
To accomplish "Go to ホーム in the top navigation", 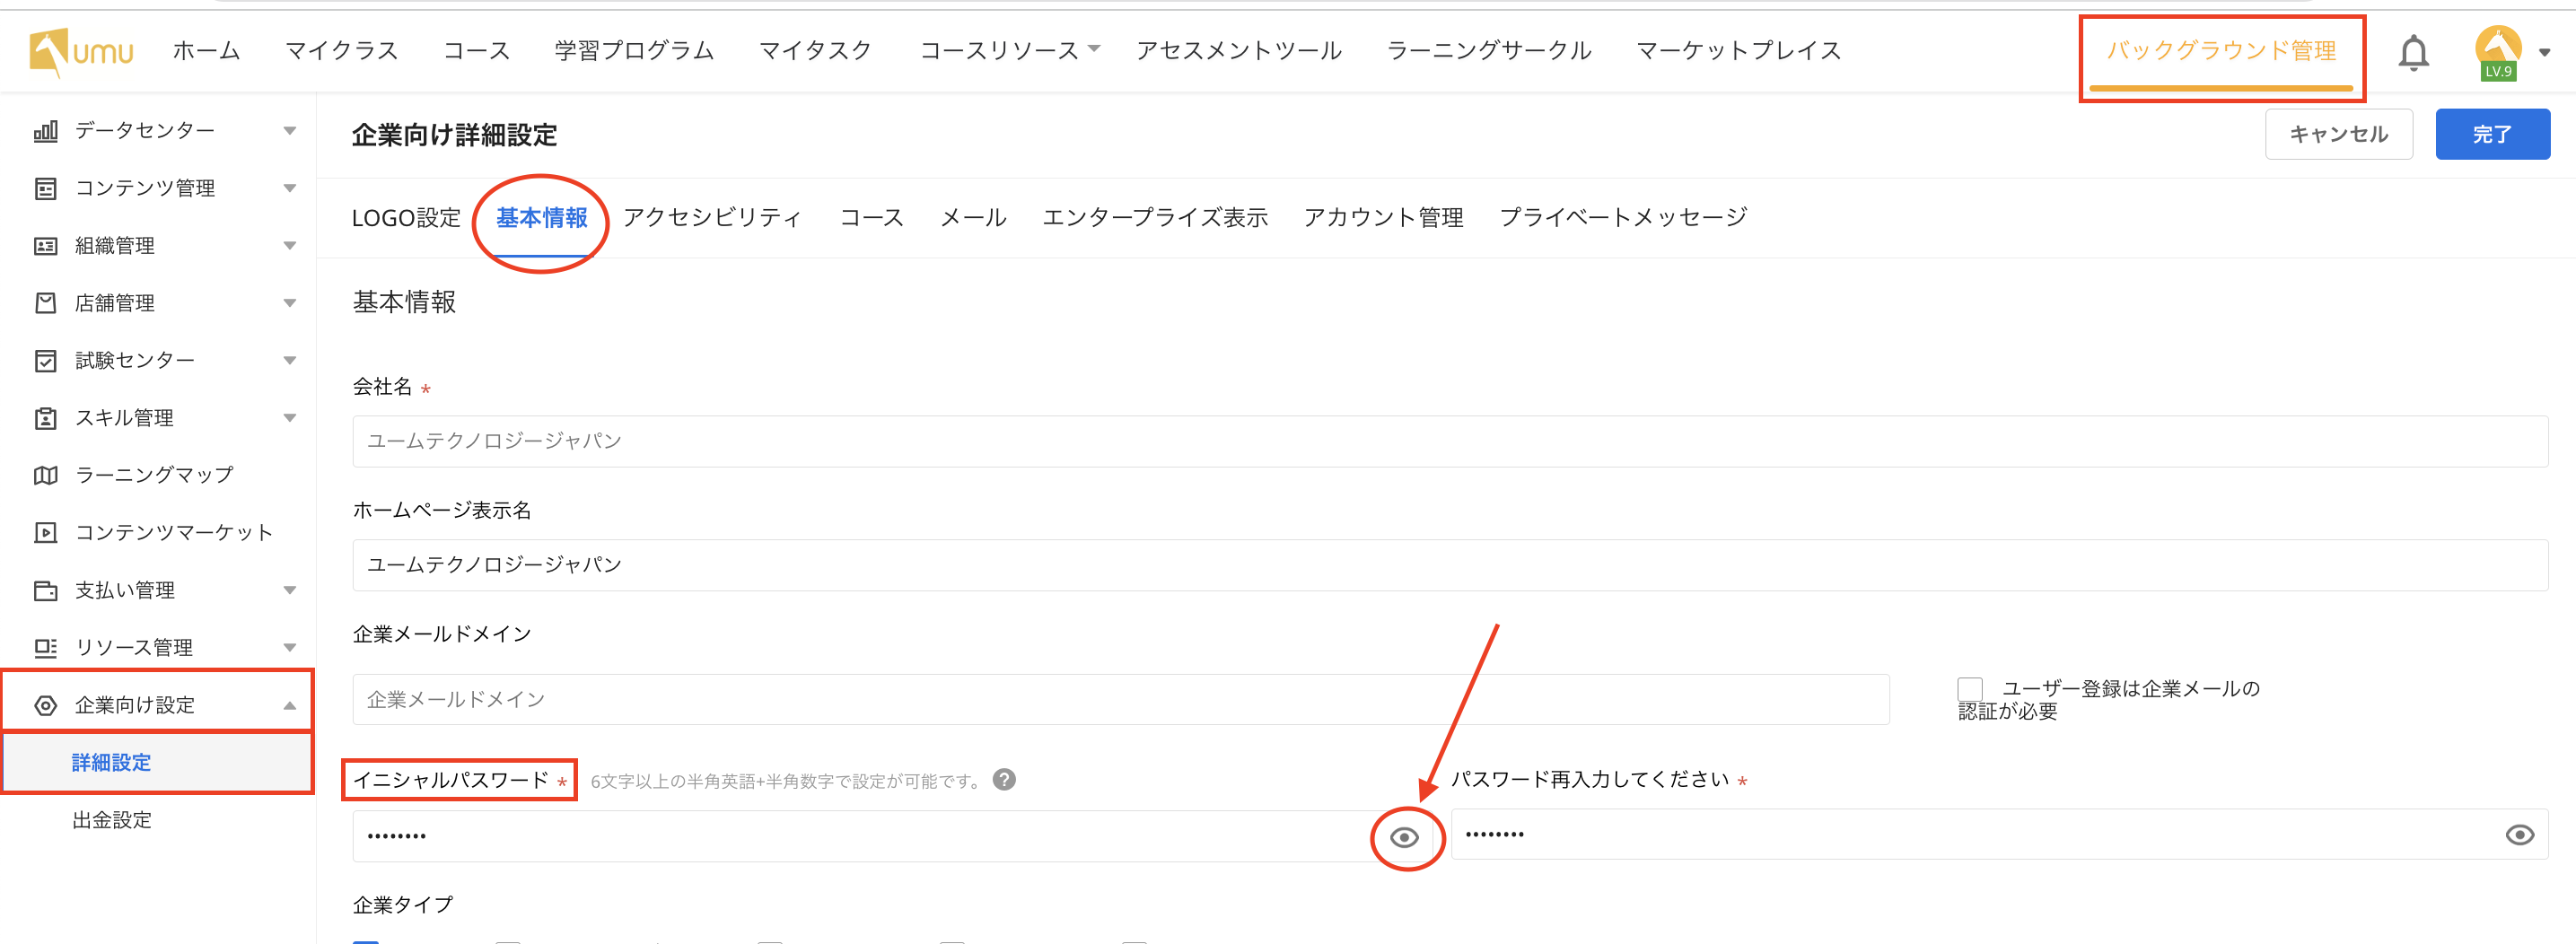I will (x=207, y=50).
